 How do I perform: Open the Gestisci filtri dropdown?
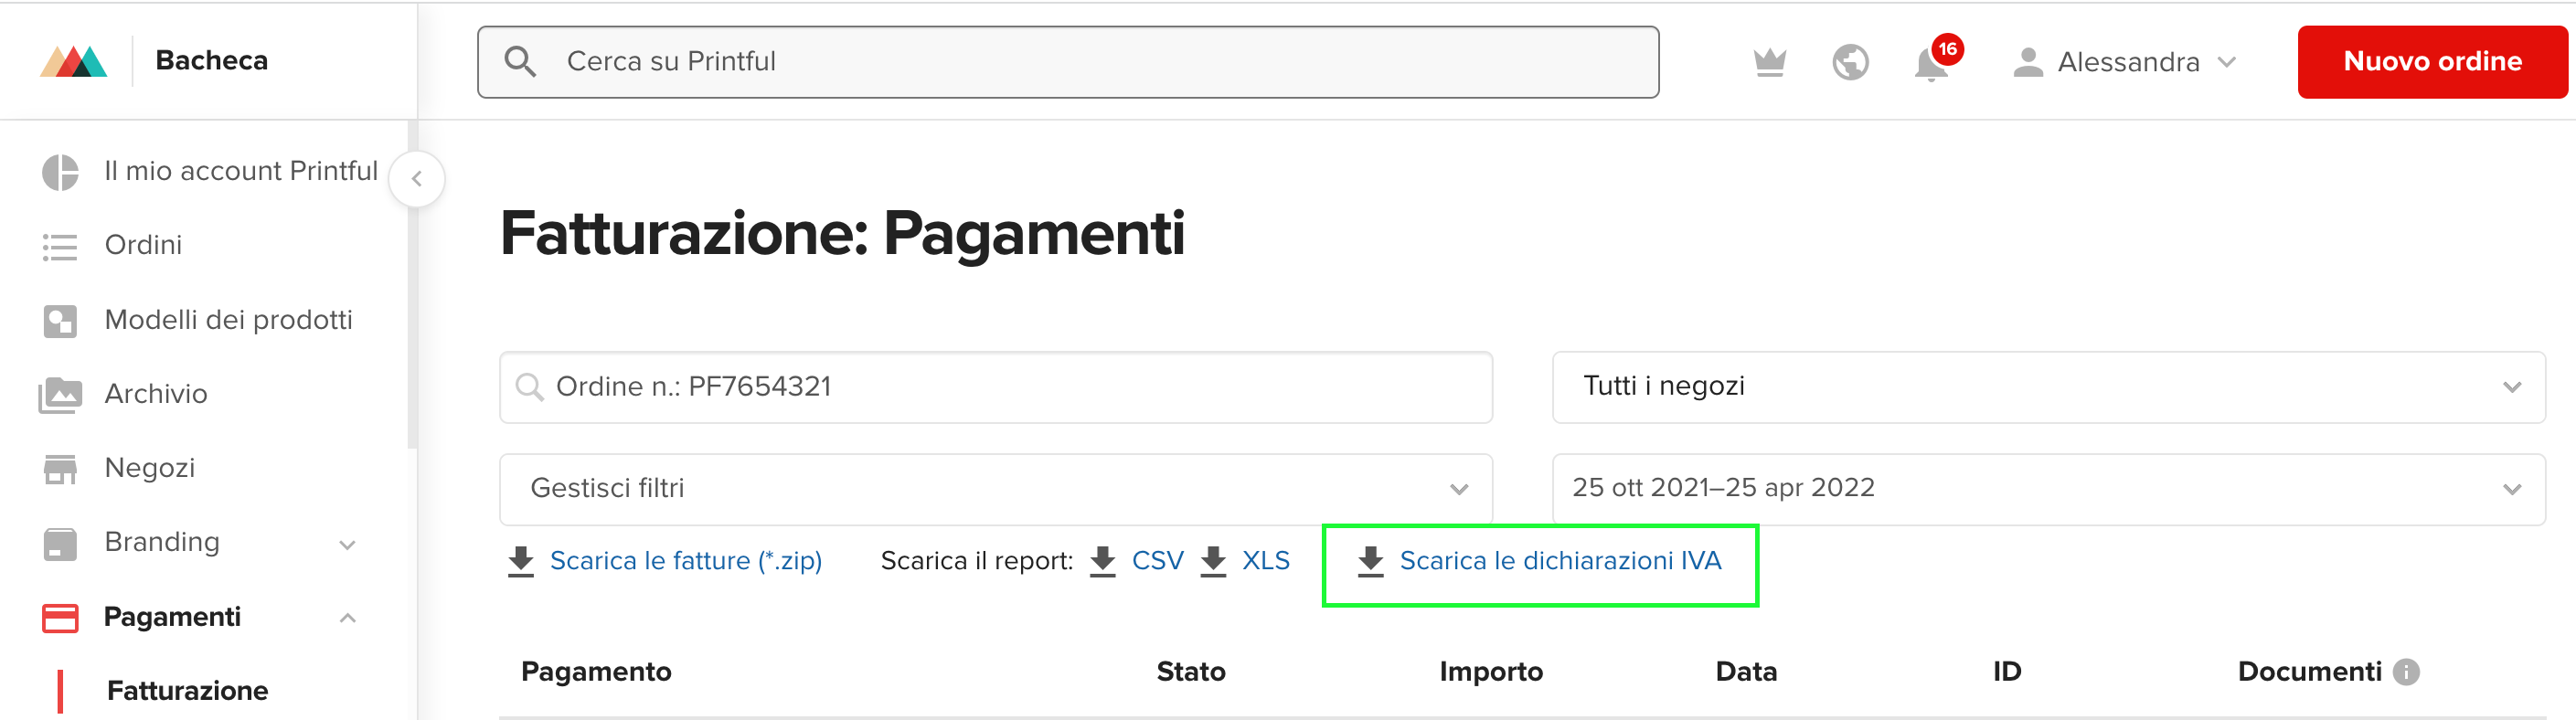tap(996, 489)
